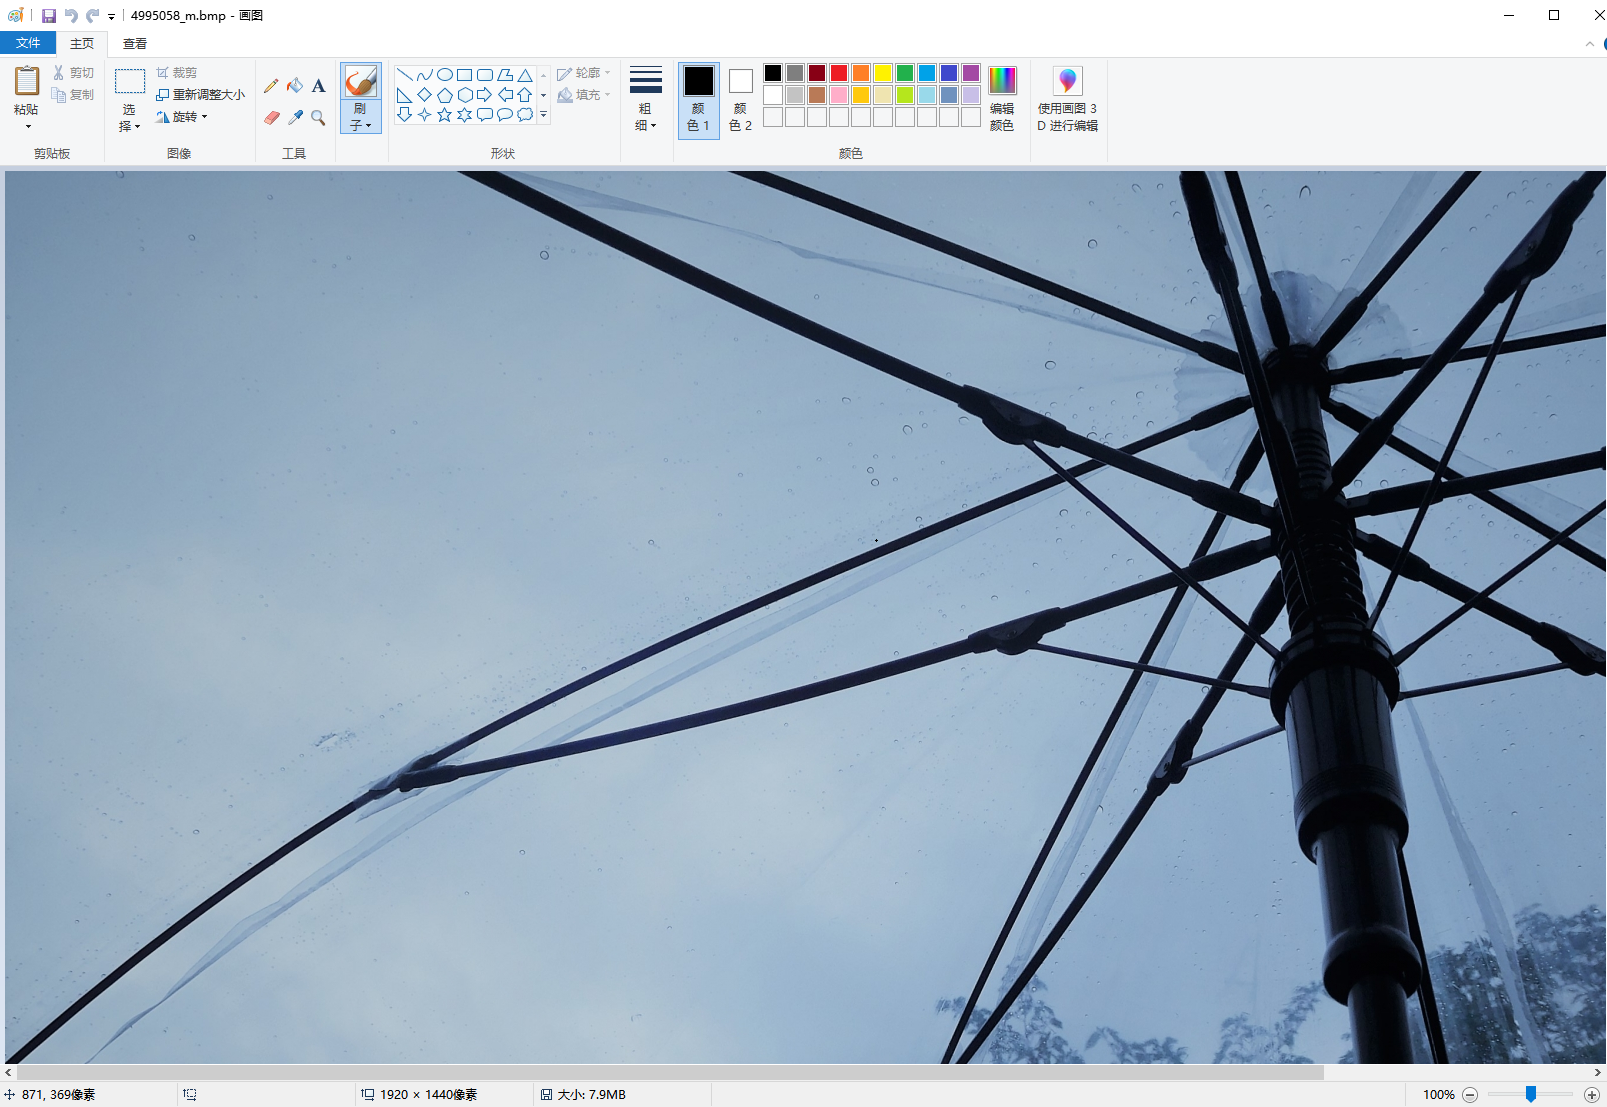Select the Color picker eyedropper tool

click(295, 118)
